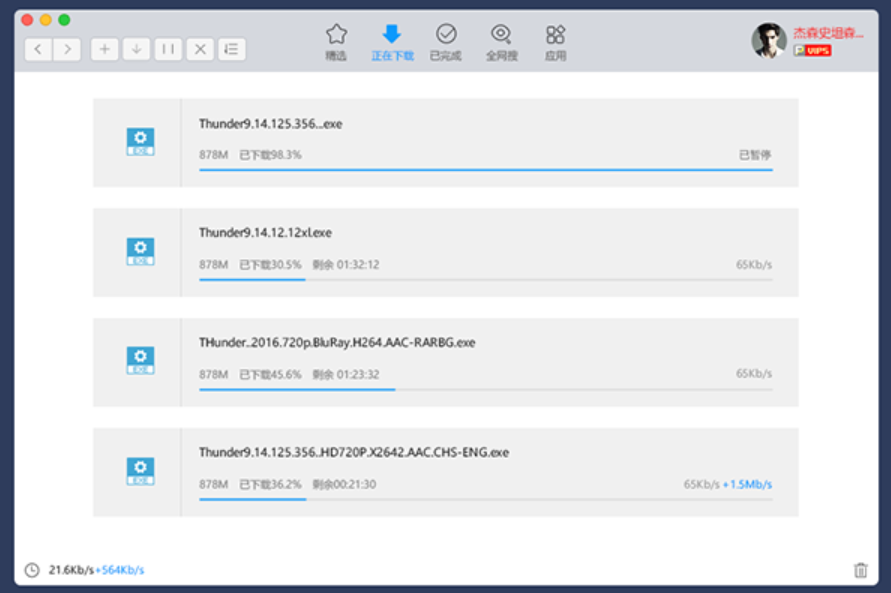Screen dimensions: 891x593
Task: Click Thunder9.14.125.356..HD720P.X2642.AAC.CHS-ENG.exe name
Action: pyautogui.click(x=354, y=452)
